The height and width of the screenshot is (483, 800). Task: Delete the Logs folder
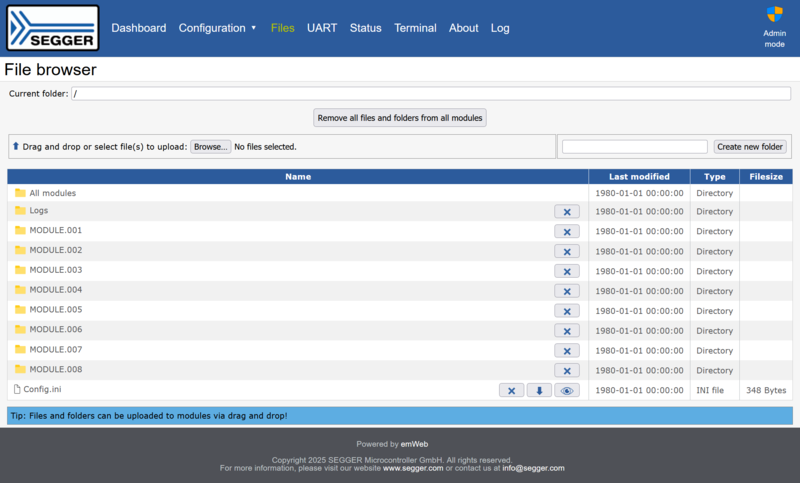(567, 212)
